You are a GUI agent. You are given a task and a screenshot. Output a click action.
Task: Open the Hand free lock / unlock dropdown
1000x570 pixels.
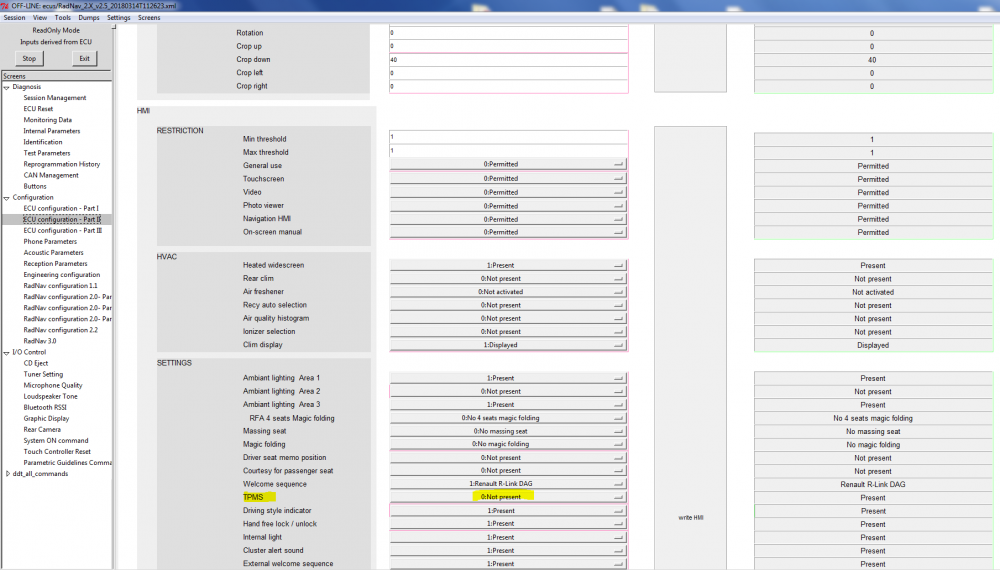508,523
